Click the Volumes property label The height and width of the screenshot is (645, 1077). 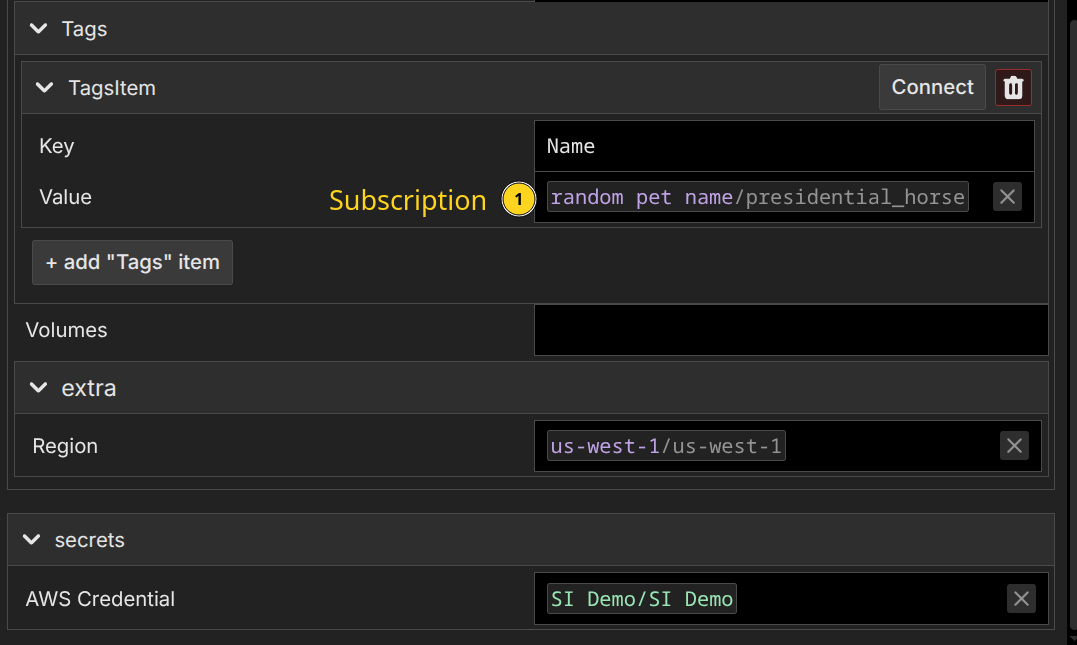tap(66, 330)
